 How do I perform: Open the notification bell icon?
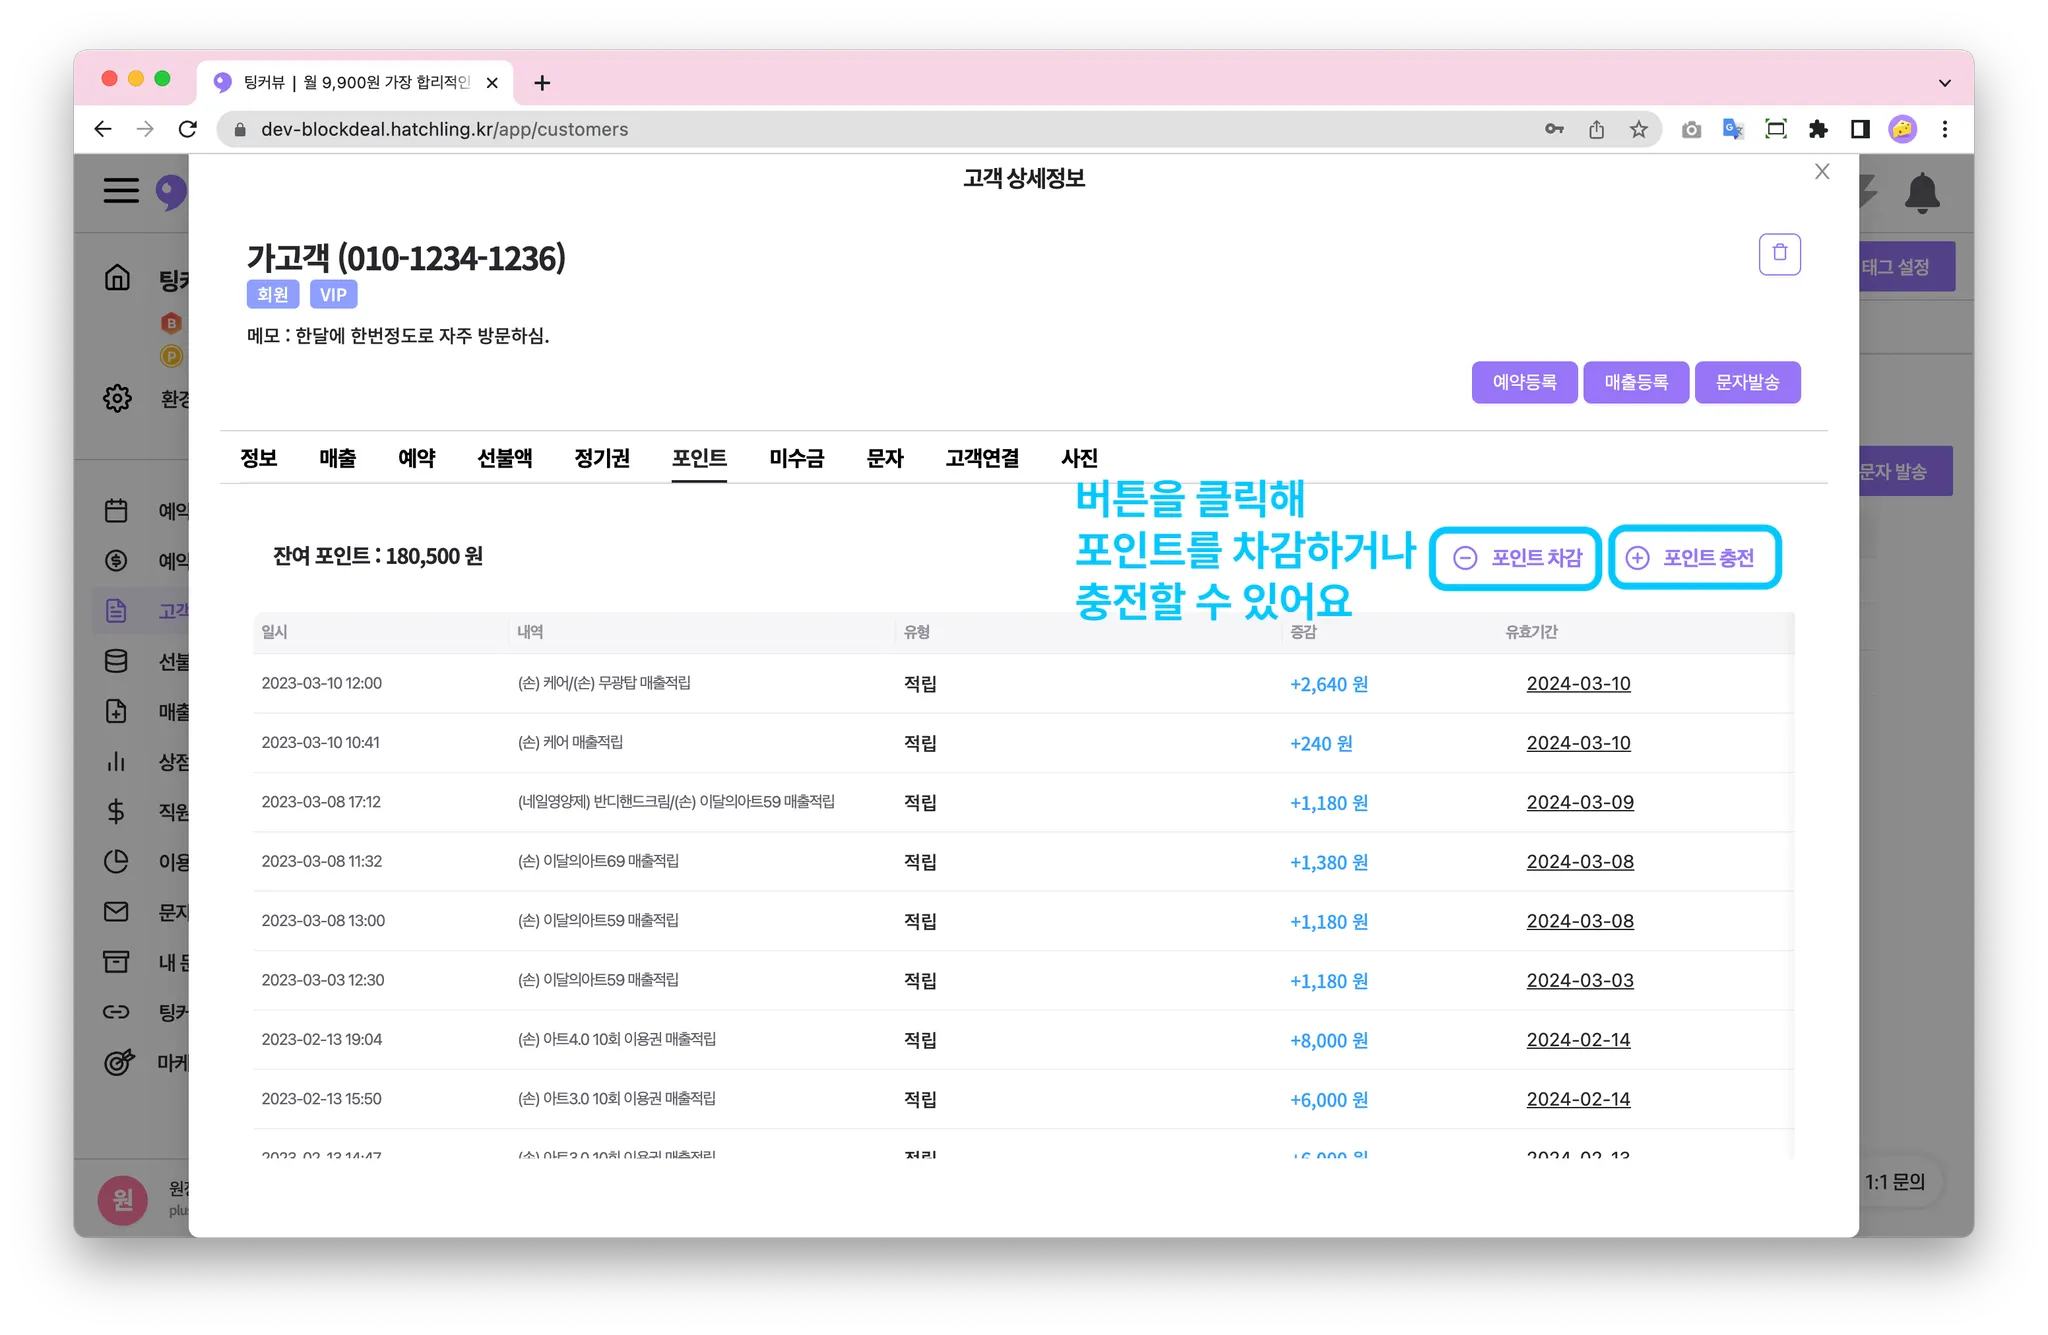click(1921, 192)
